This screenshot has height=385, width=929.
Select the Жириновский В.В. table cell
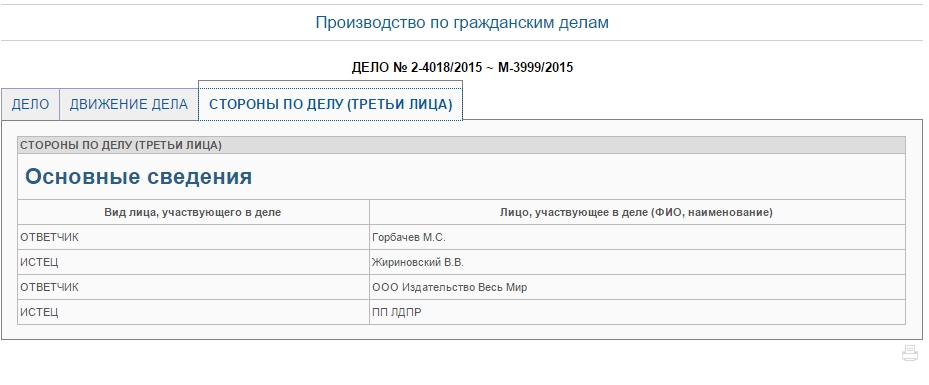tap(637, 262)
